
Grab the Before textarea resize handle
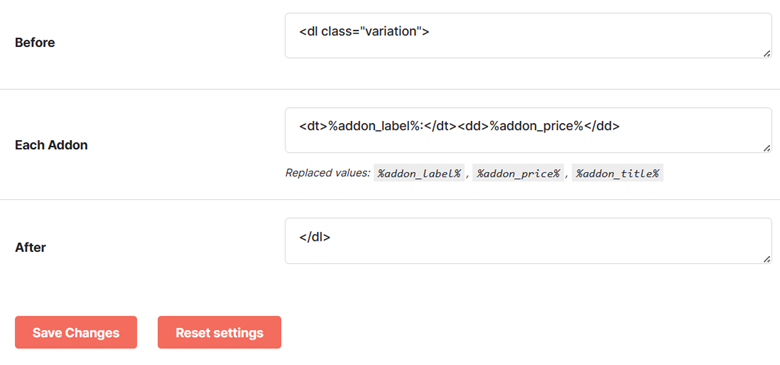click(x=767, y=53)
